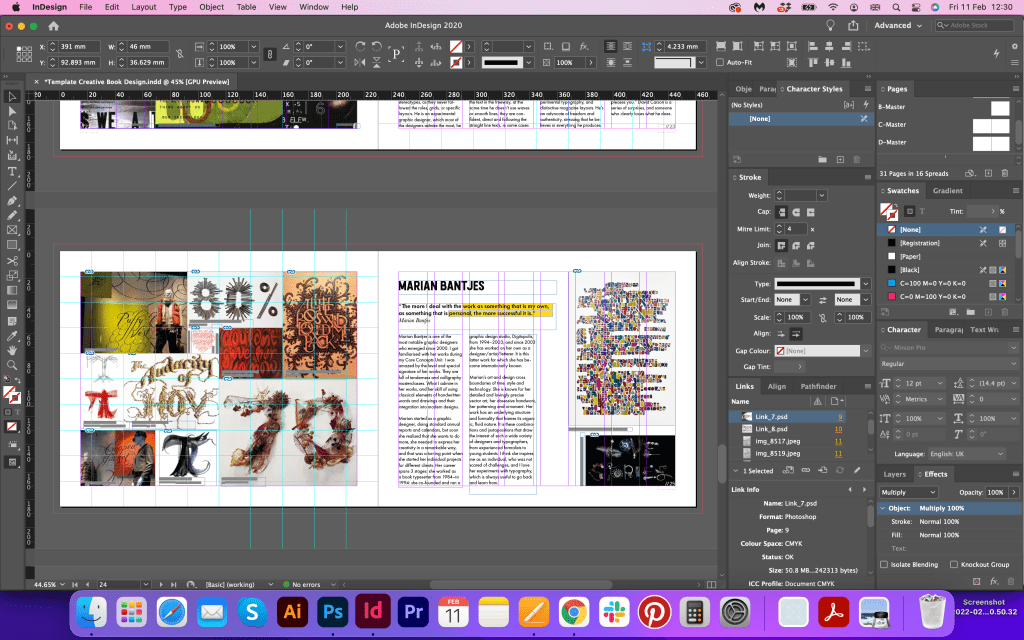
Task: Open the Language English: UK dropdown
Action: click(x=968, y=453)
